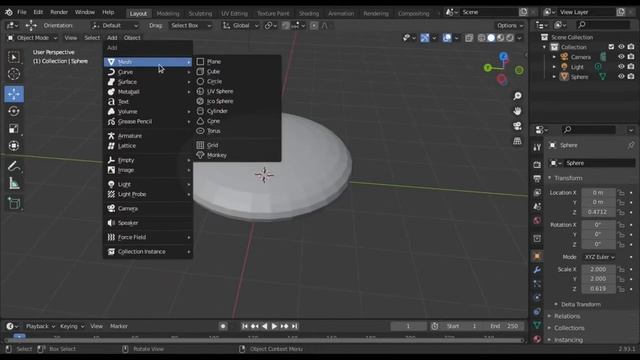Click the pan view hand icon
The width and height of the screenshot is (640, 360).
tap(517, 111)
